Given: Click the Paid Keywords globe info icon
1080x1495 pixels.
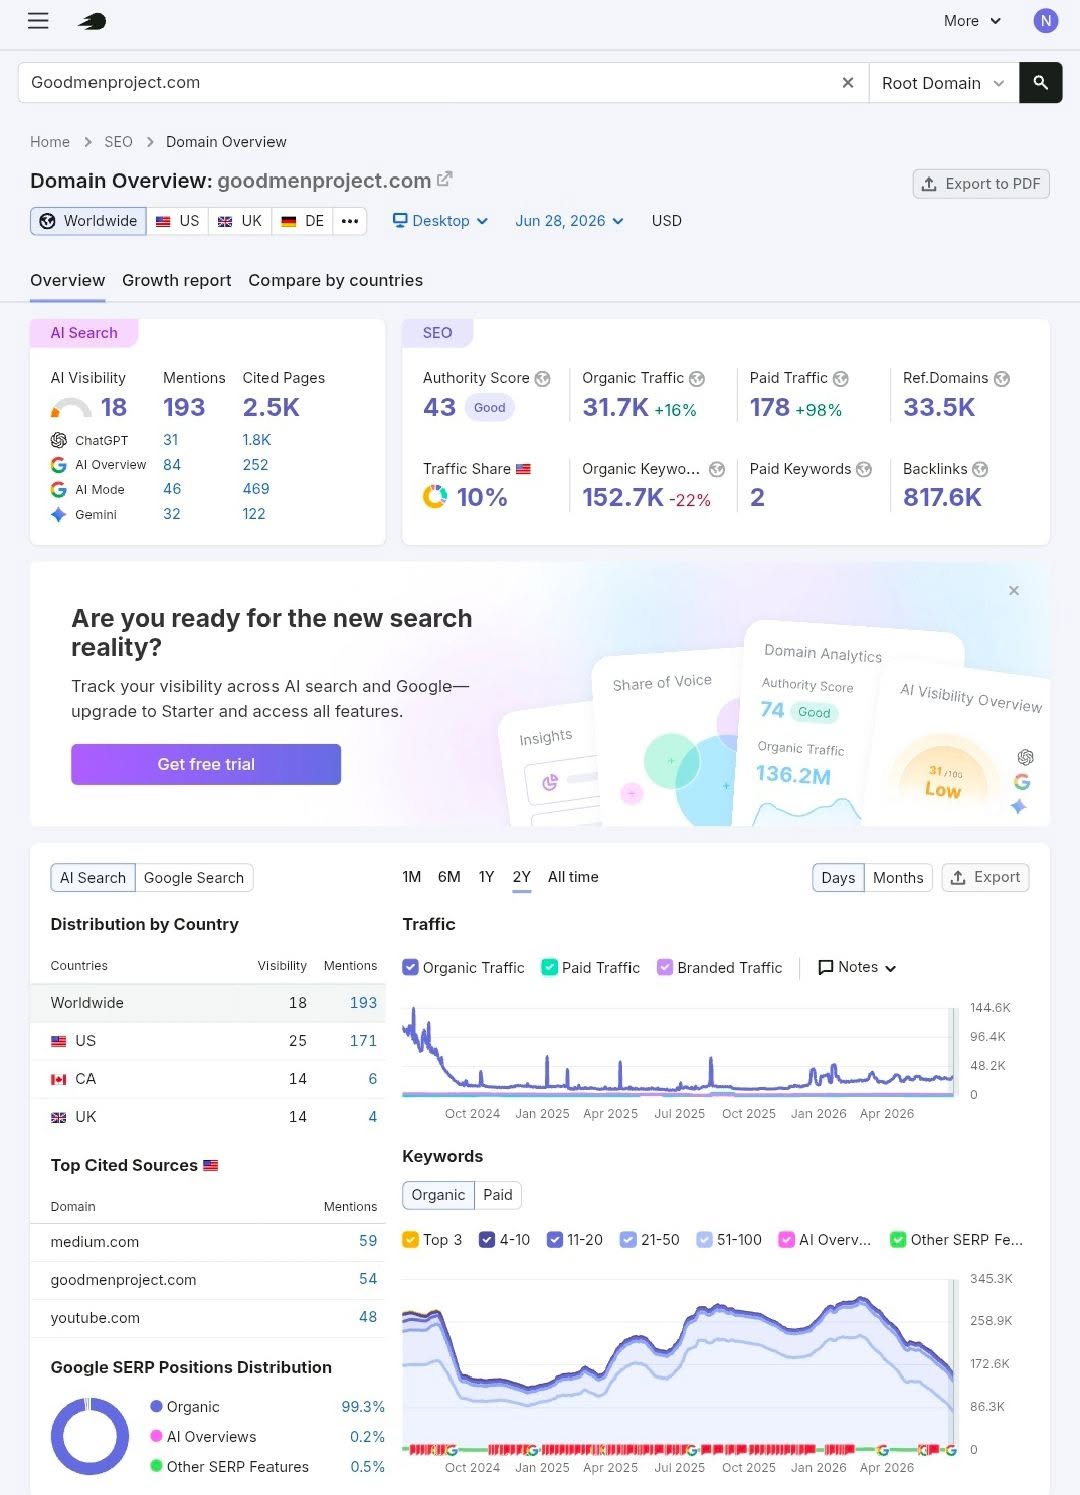Looking at the screenshot, I should pyautogui.click(x=864, y=470).
